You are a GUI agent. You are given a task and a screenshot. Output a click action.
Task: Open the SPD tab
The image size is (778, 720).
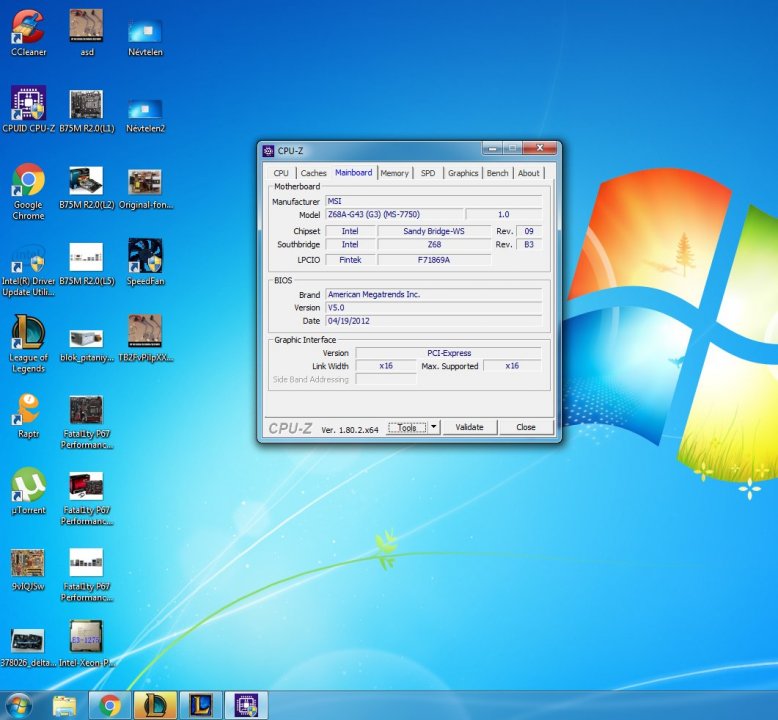[428, 173]
